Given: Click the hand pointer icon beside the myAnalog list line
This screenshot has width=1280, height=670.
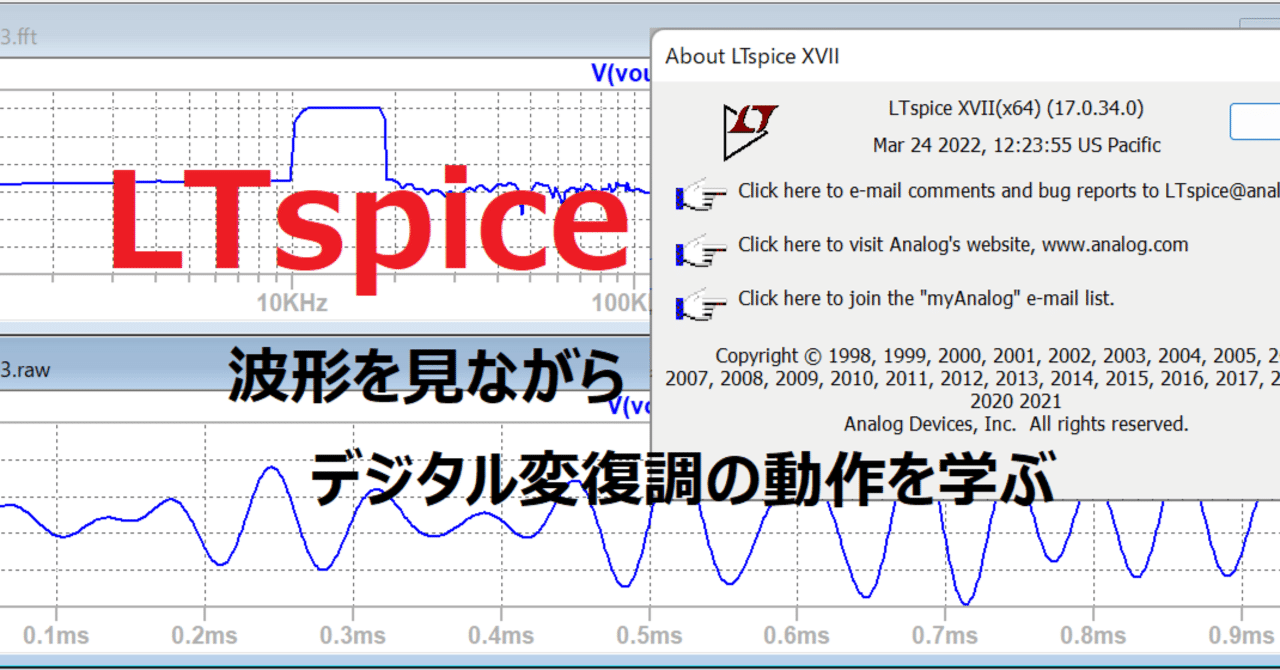Looking at the screenshot, I should tap(702, 305).
